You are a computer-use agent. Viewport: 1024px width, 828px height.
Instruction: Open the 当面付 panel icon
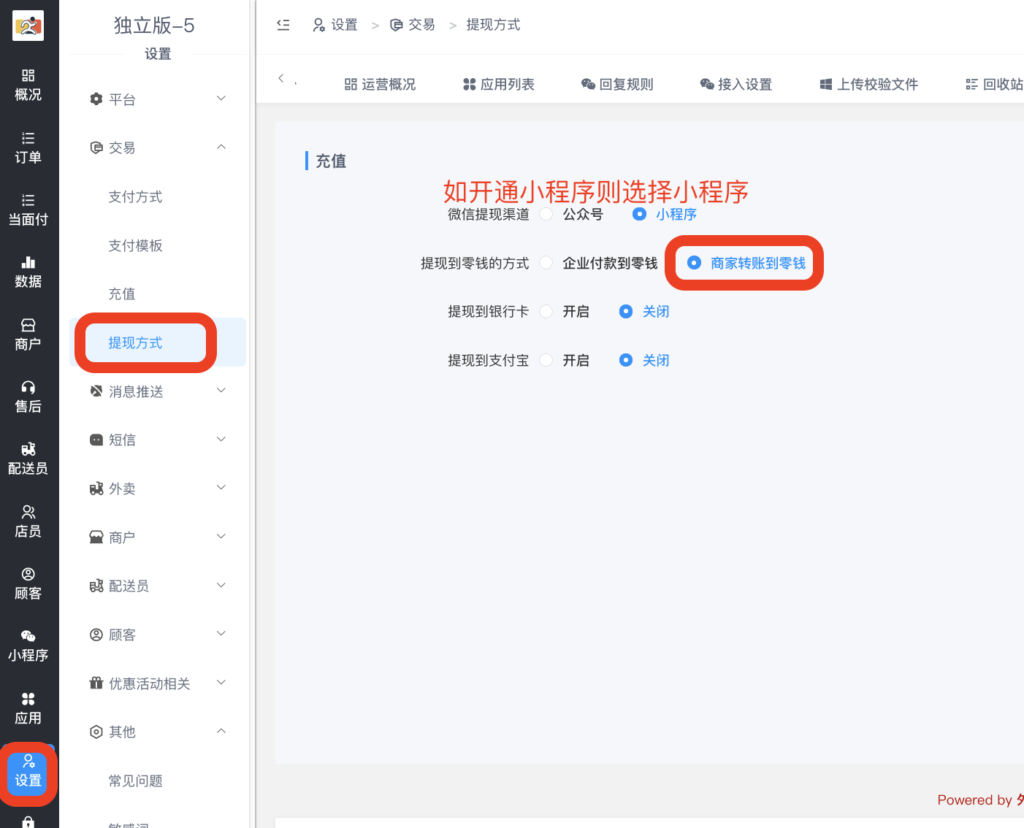[x=29, y=208]
